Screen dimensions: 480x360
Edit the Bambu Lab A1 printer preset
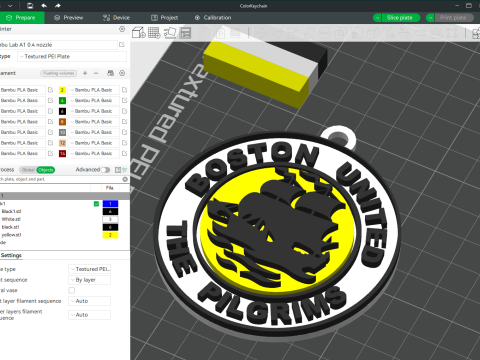(x=122, y=45)
